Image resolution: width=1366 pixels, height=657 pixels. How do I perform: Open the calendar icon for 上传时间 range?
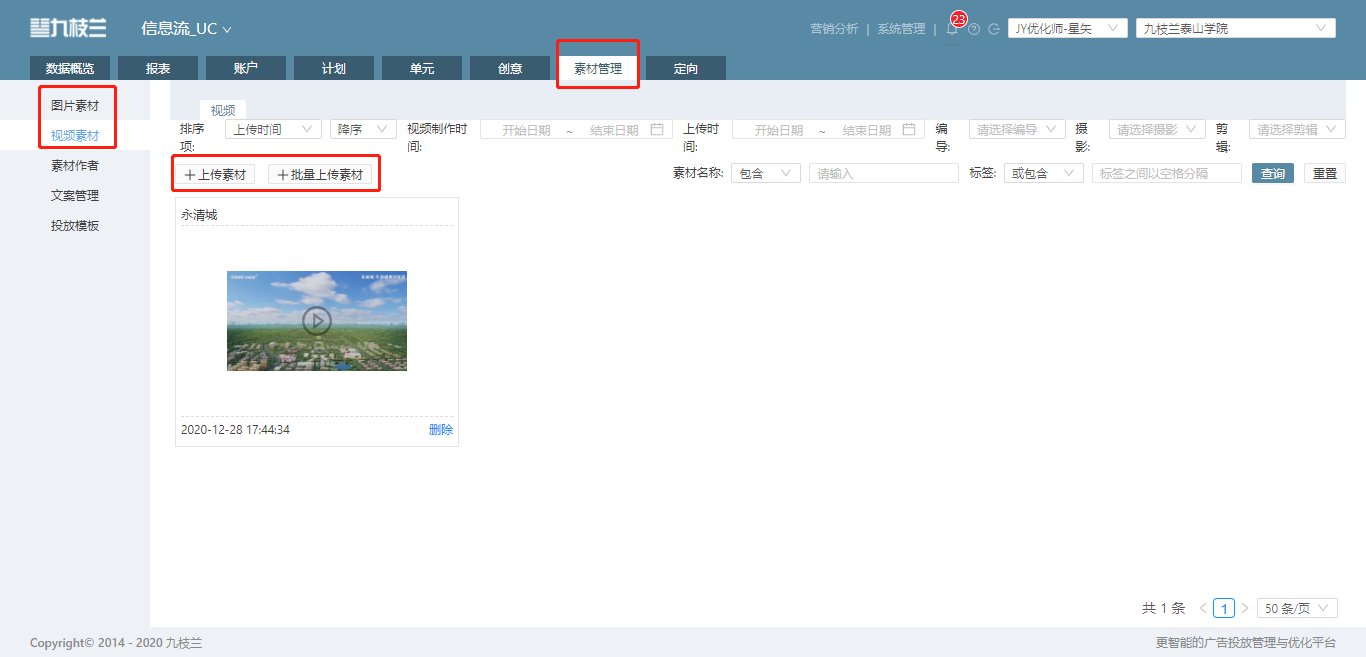(x=909, y=129)
